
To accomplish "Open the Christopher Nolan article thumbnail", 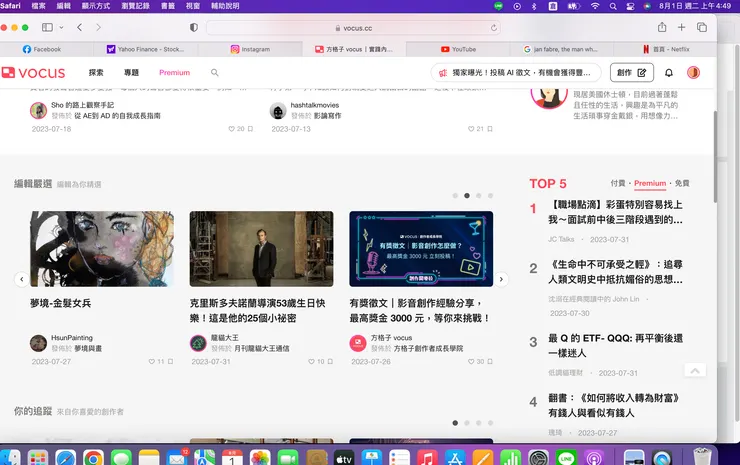I will coord(261,249).
